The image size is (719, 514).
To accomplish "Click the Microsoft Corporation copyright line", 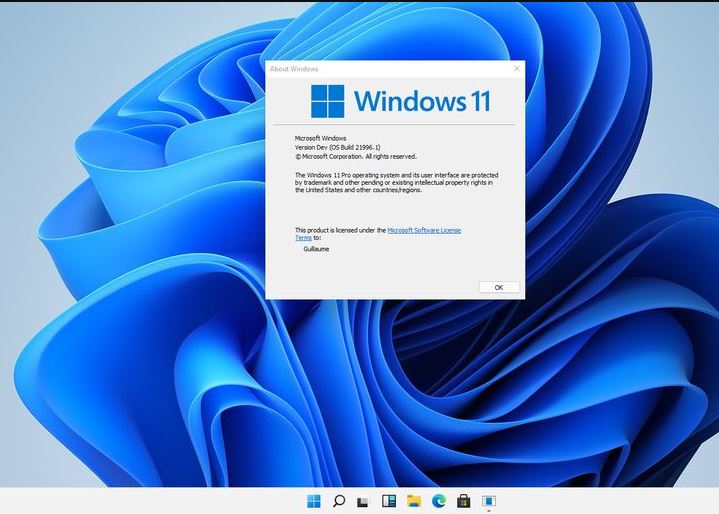I will [x=356, y=156].
